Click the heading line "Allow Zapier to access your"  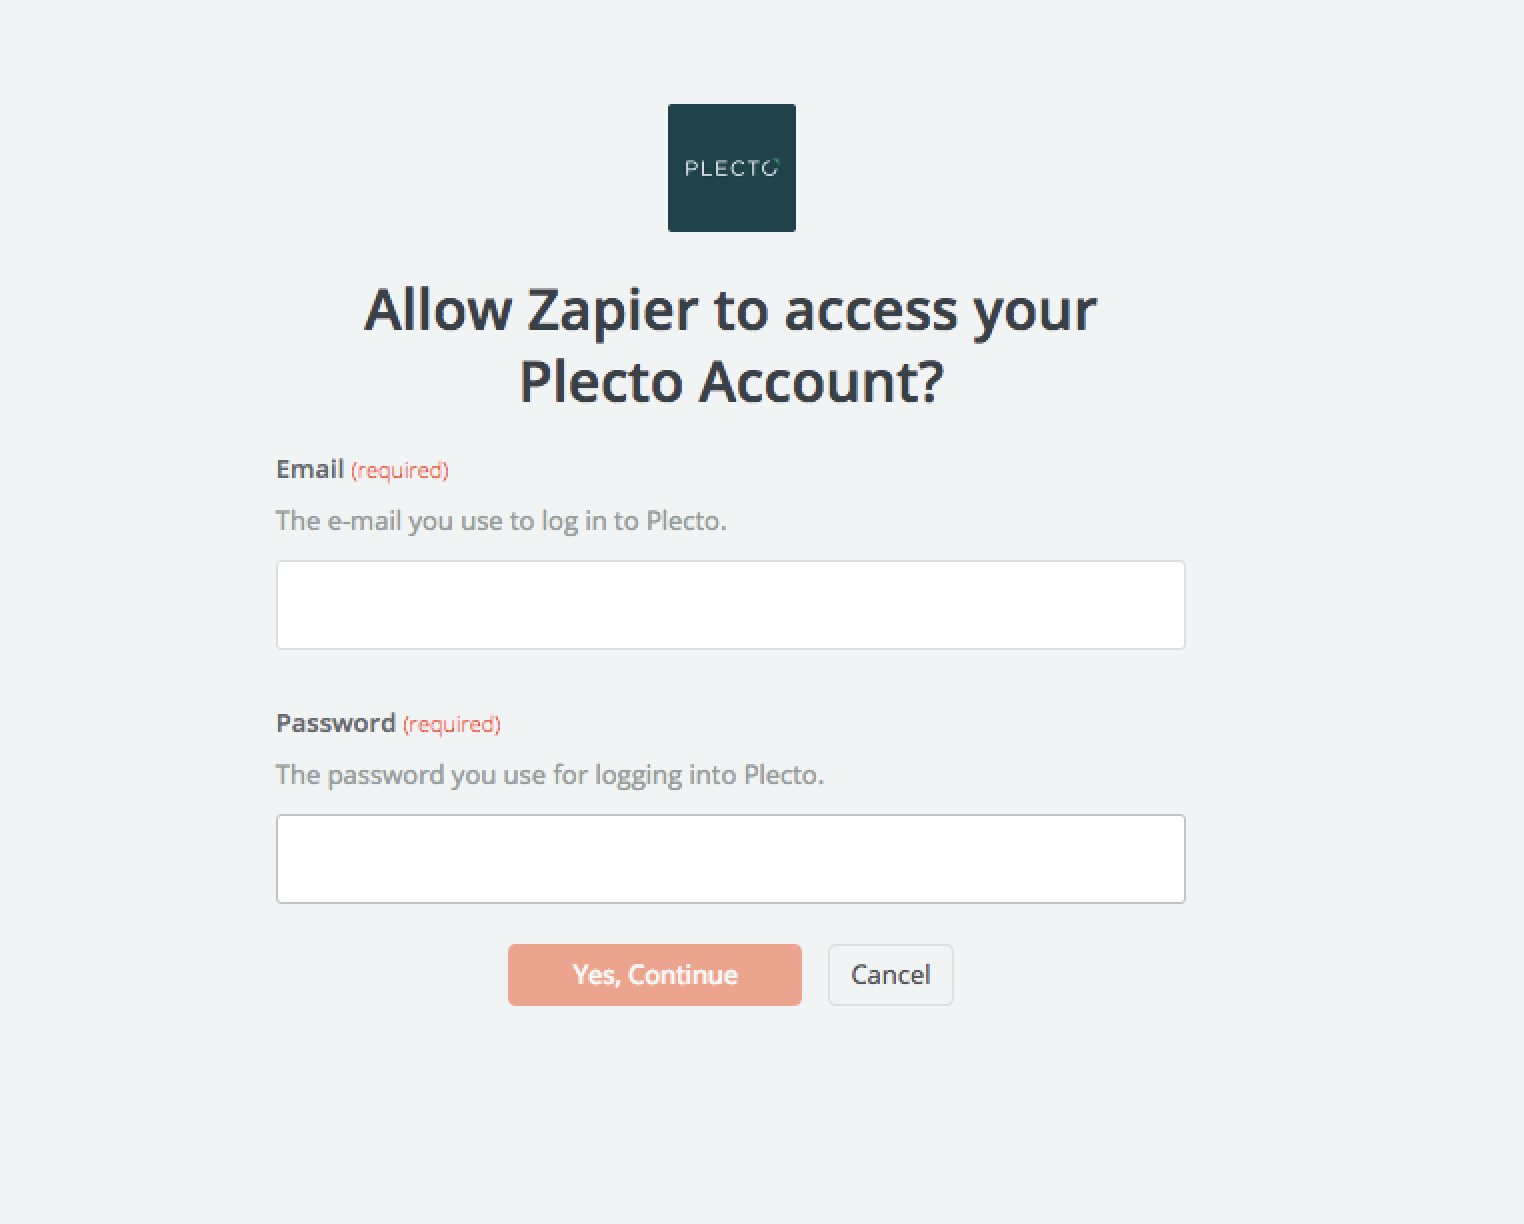[731, 310]
